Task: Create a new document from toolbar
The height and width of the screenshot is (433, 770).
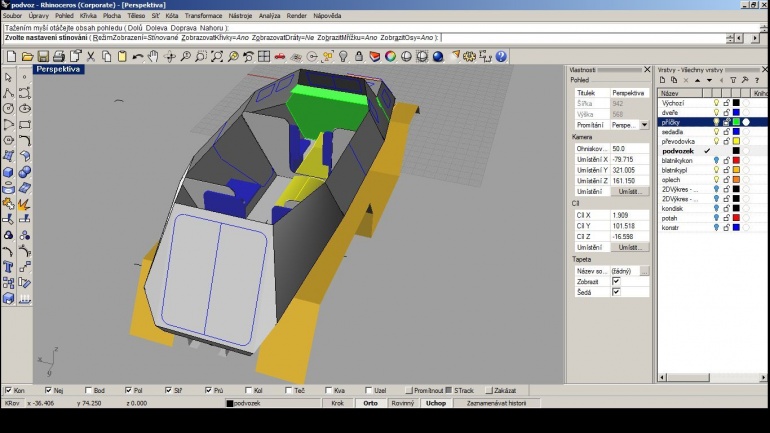Action: pyautogui.click(x=11, y=56)
